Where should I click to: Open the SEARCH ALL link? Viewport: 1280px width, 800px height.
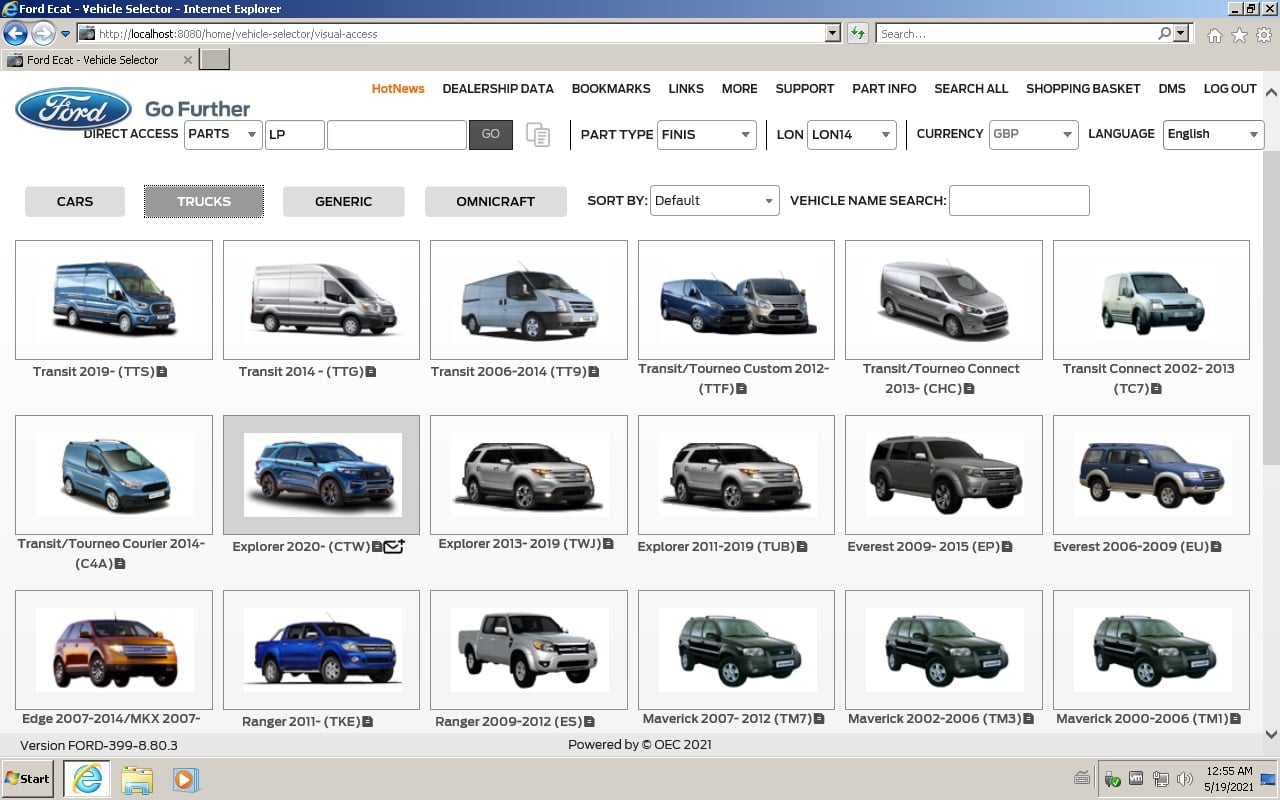click(x=971, y=89)
